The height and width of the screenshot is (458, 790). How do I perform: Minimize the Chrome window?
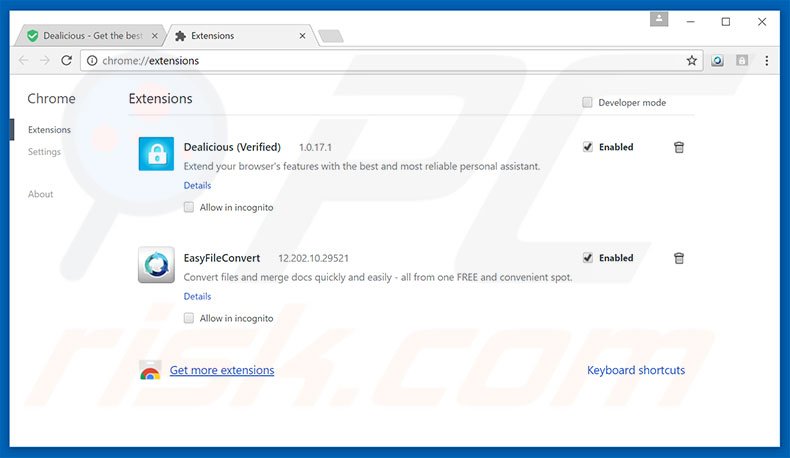(x=690, y=22)
